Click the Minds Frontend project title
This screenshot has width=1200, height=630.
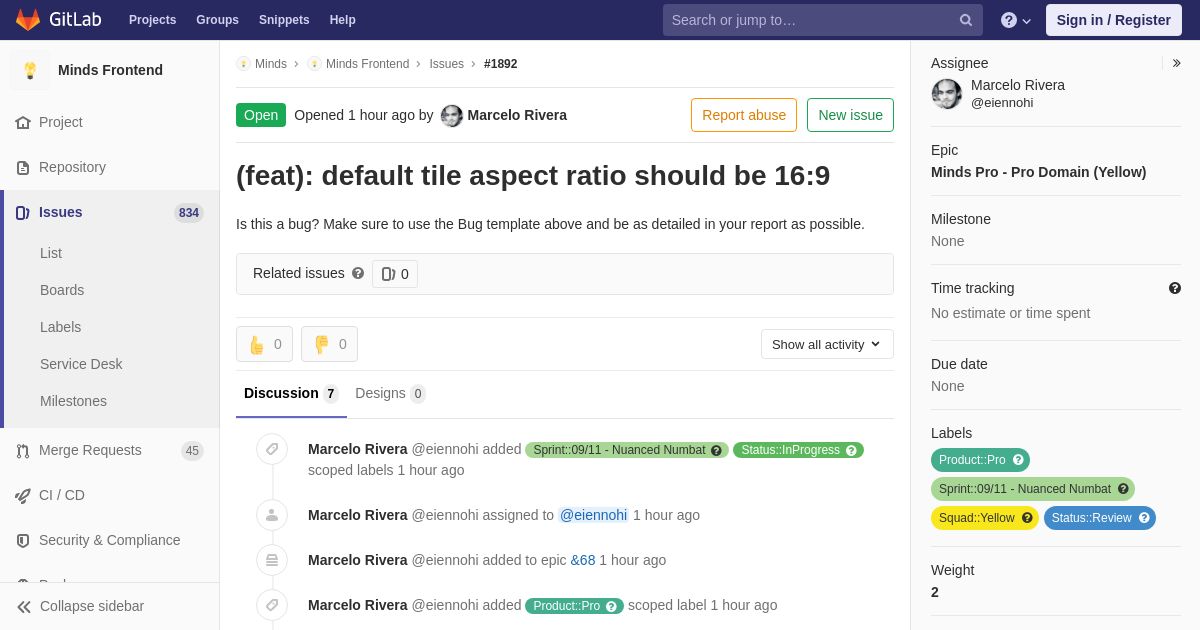tap(110, 70)
